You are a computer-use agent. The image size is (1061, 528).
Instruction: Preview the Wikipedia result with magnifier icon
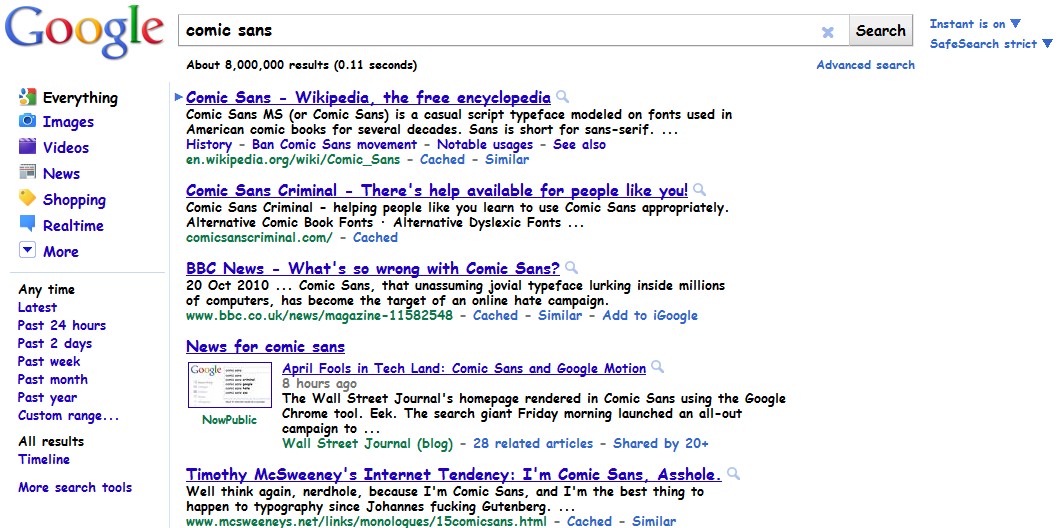563,97
